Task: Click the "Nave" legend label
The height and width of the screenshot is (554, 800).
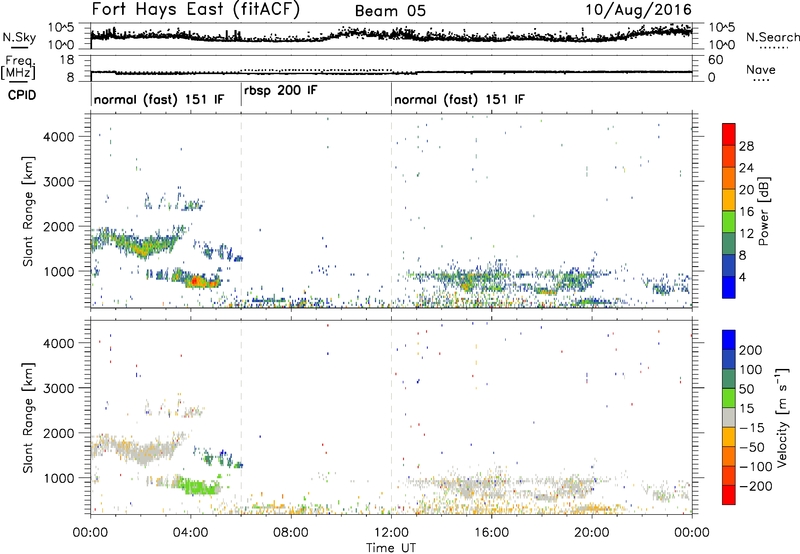Action: pos(761,69)
